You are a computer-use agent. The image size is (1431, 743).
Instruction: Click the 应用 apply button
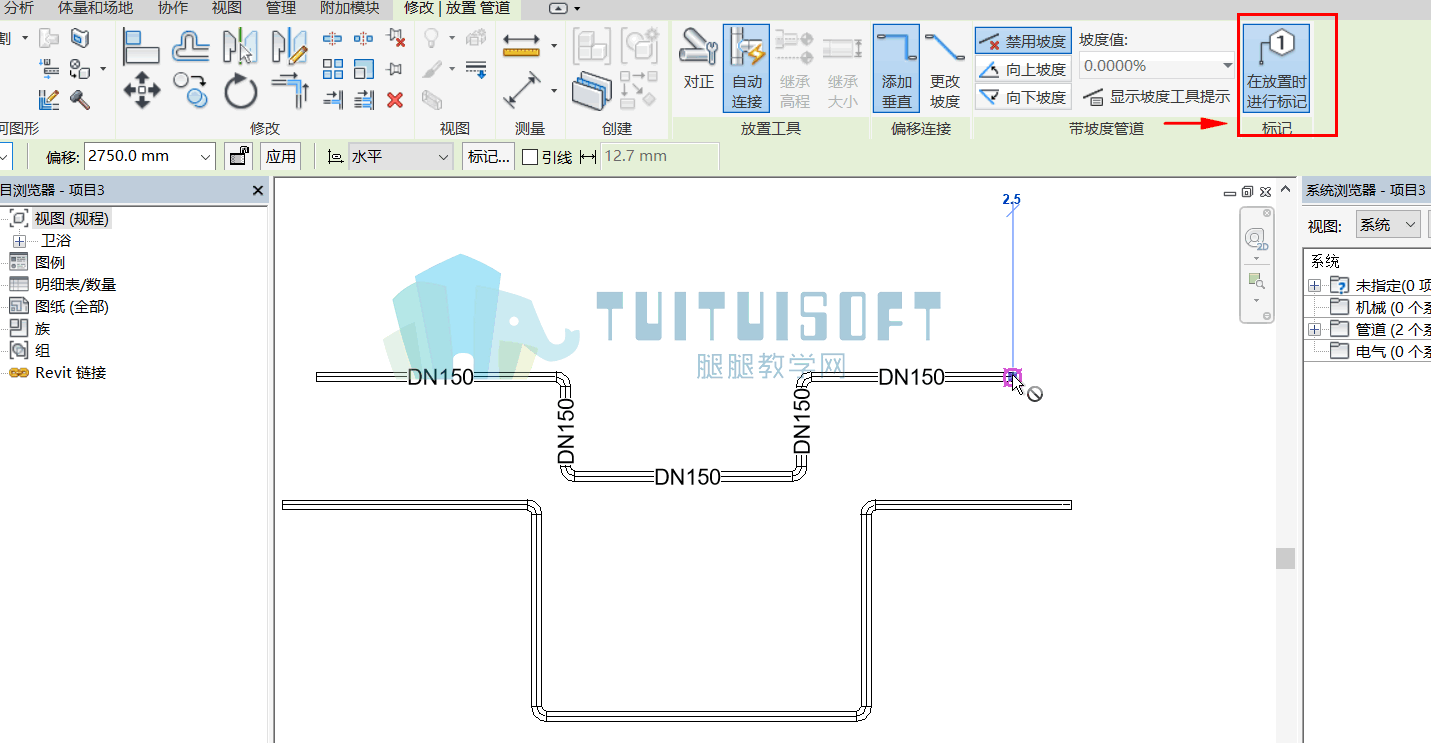(x=281, y=157)
